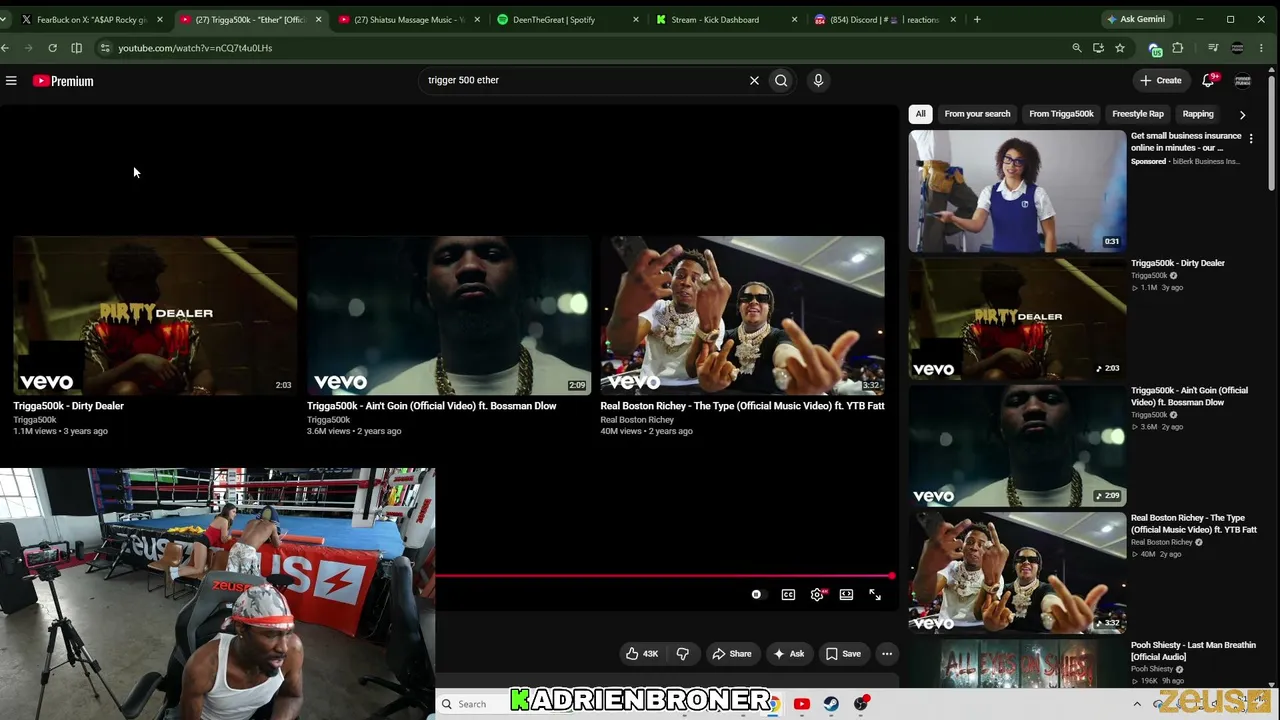Open sidebar Real Boston Richey The Type title

coord(1194,524)
